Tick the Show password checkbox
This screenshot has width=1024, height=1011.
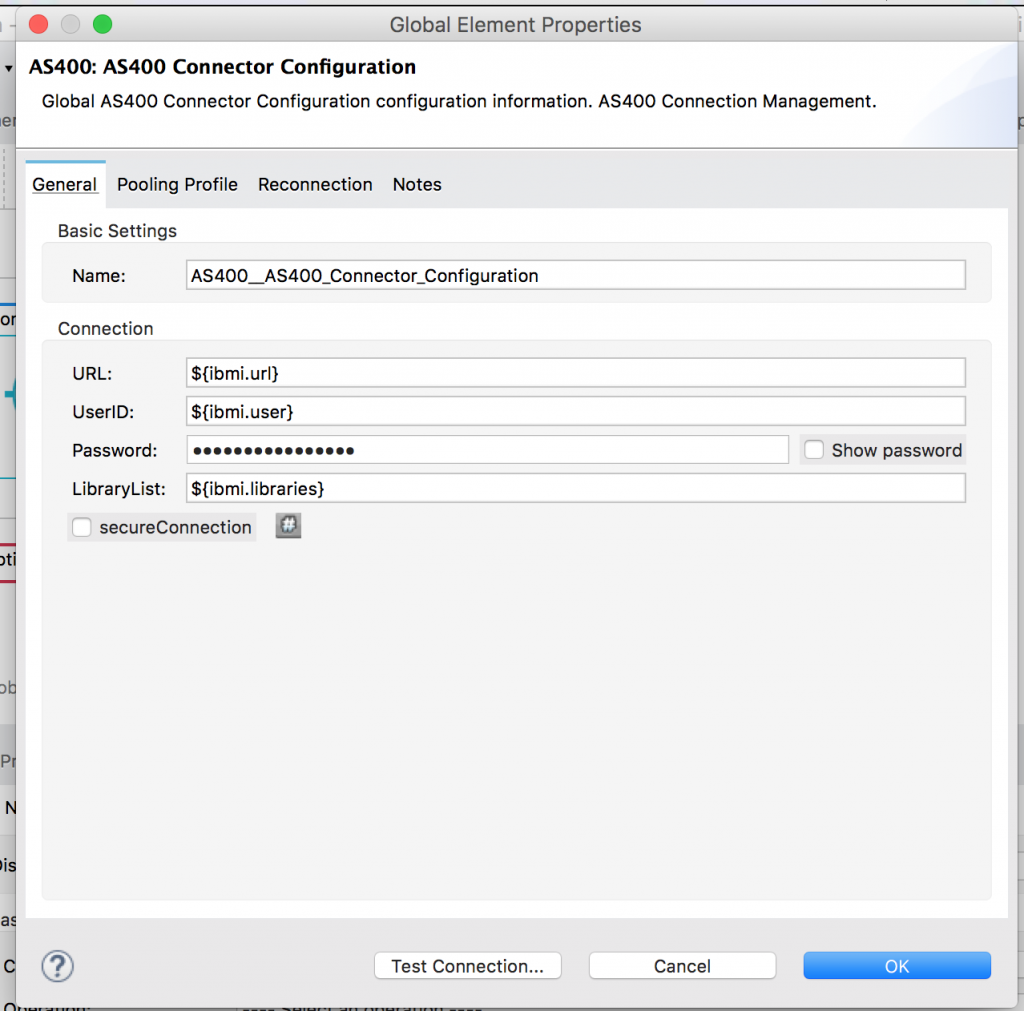[814, 450]
